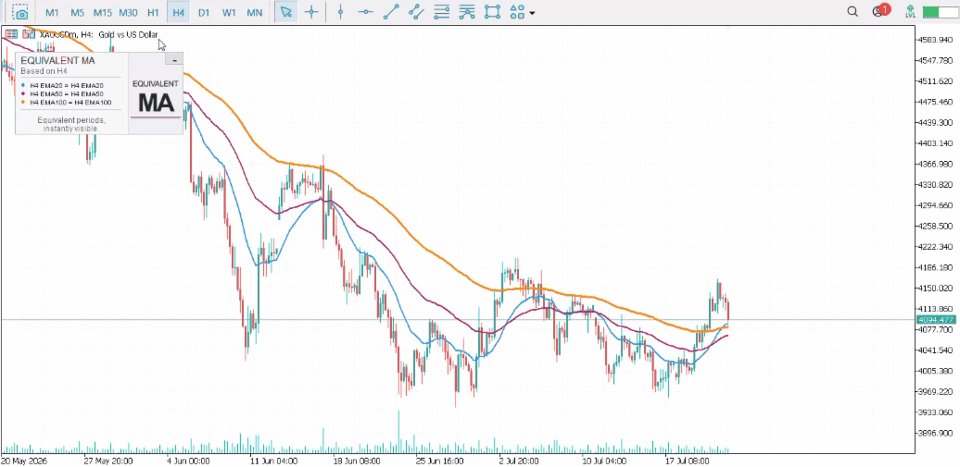
Task: Select the crosshair tool
Action: (312, 12)
